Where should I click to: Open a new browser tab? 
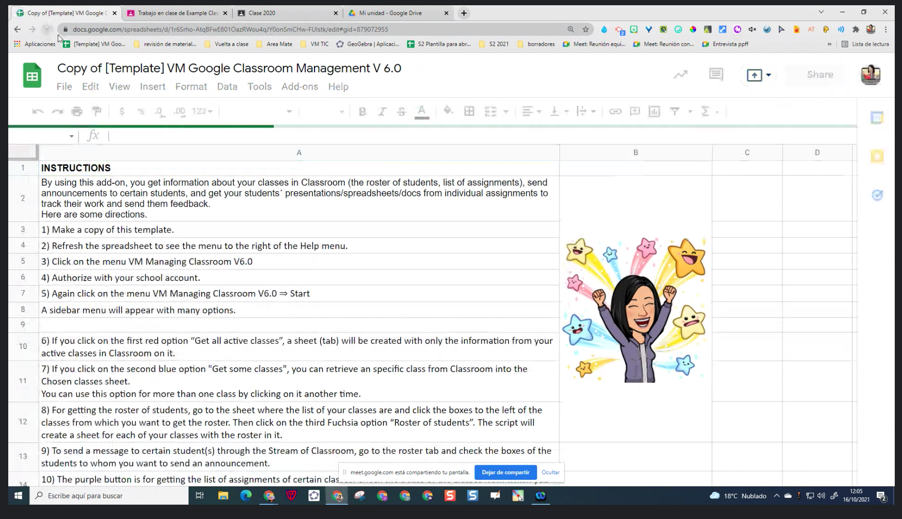tap(464, 13)
